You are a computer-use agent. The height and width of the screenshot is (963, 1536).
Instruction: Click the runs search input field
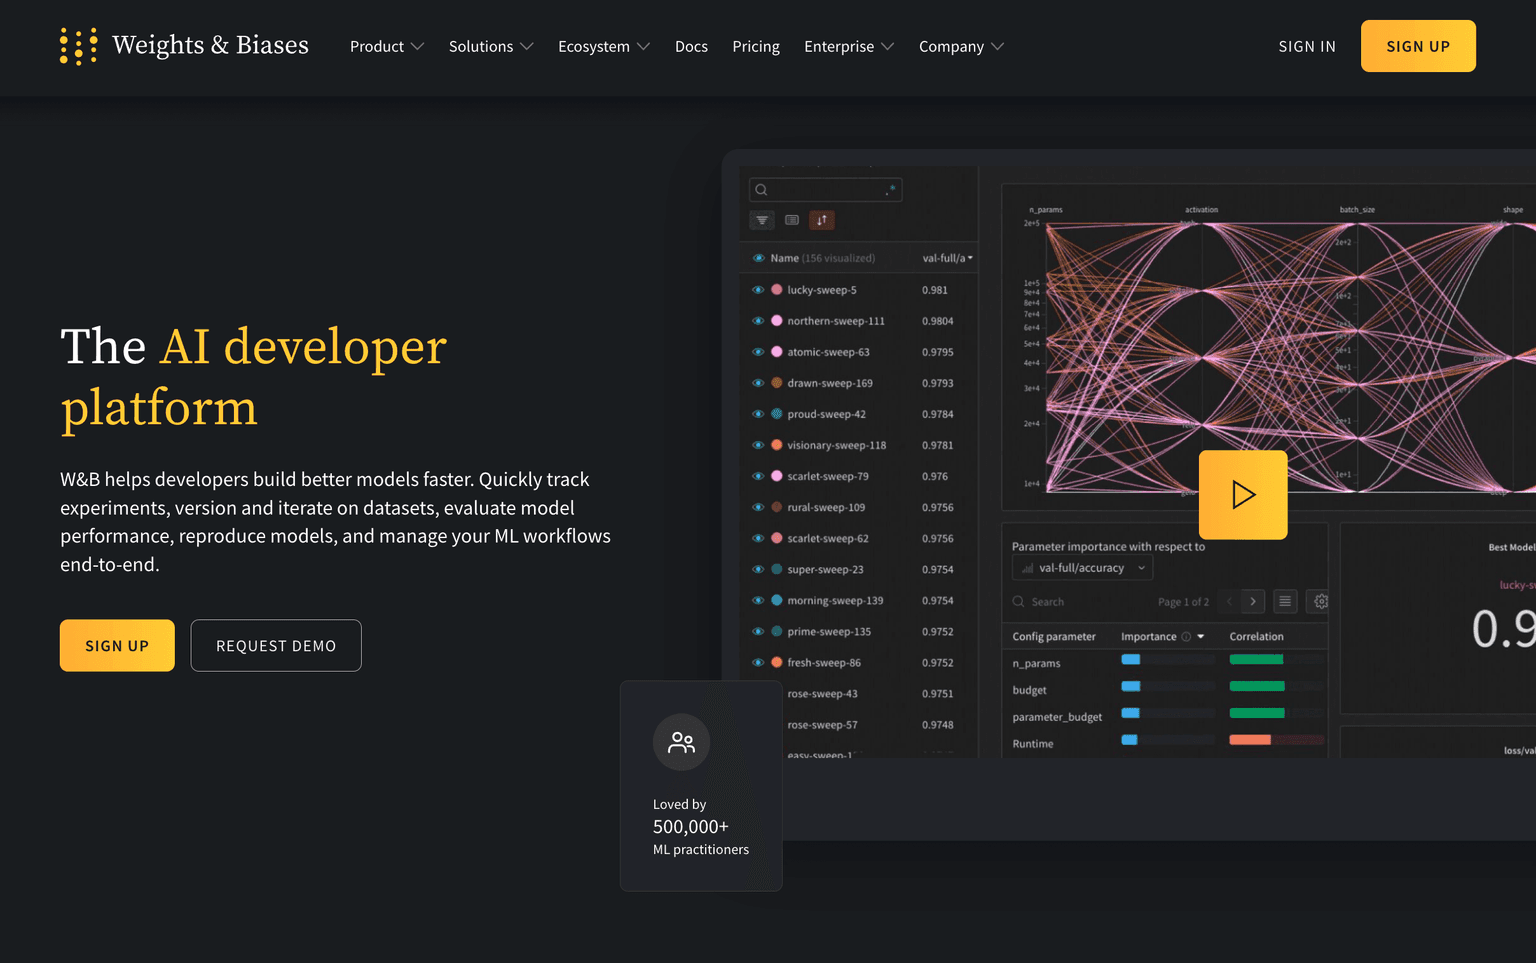[x=826, y=190]
